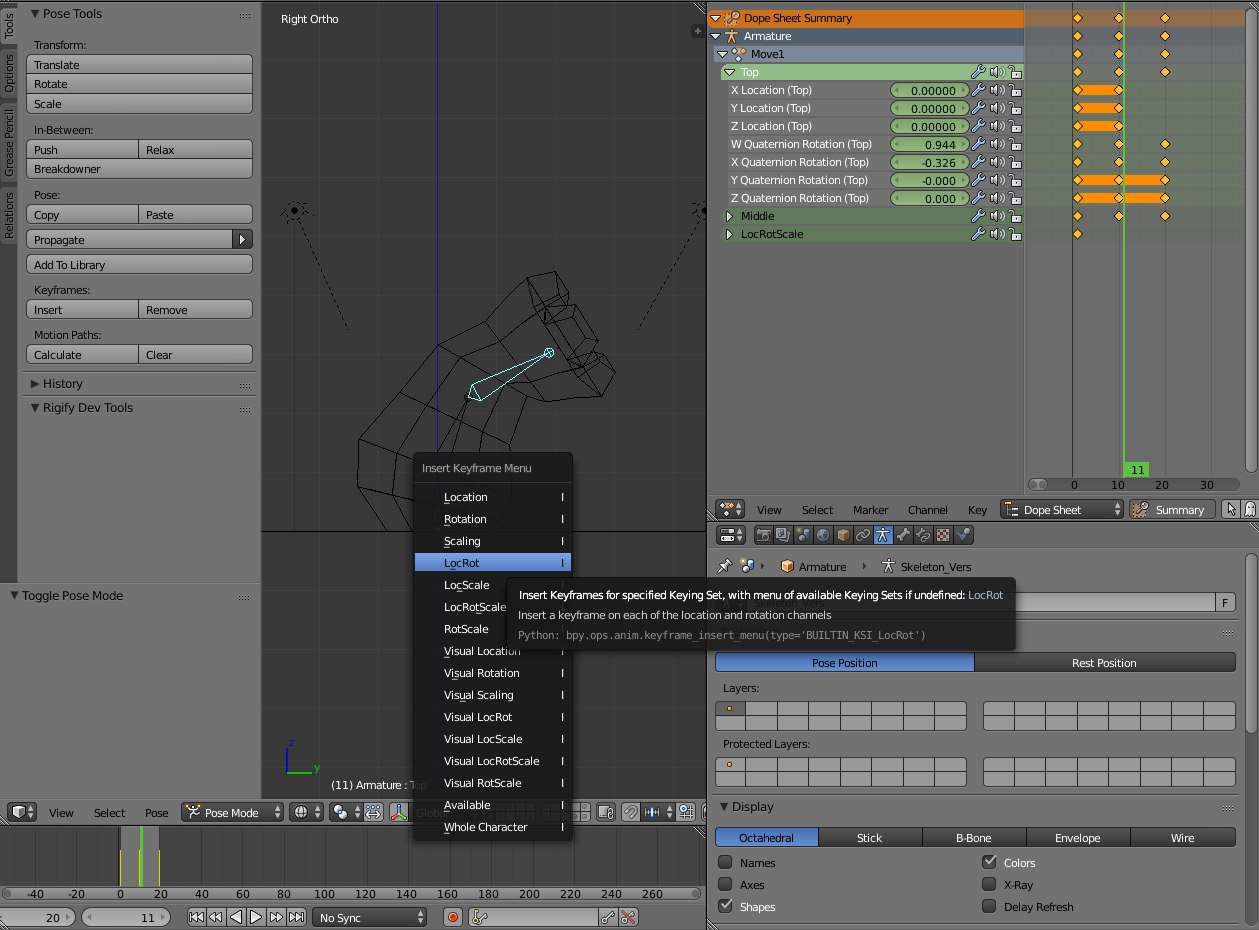Click the 3D manipulator axes icon
This screenshot has height=930, width=1259.
pos(398,812)
